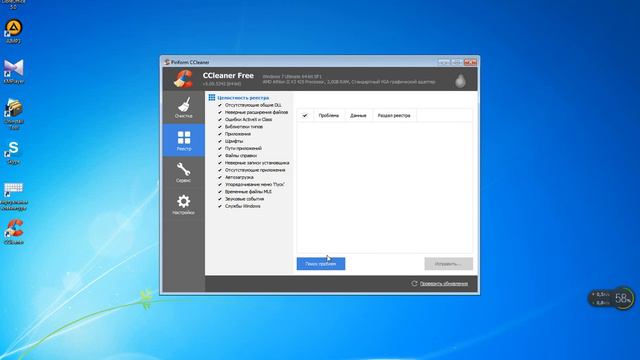
Task: Toggle the select-all checkmark column header
Action: pyautogui.click(x=305, y=116)
